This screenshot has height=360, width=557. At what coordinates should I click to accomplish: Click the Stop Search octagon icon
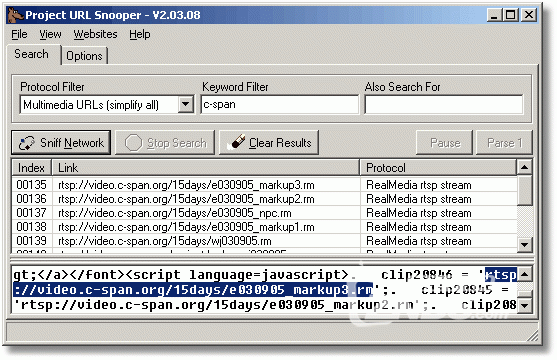click(x=133, y=143)
